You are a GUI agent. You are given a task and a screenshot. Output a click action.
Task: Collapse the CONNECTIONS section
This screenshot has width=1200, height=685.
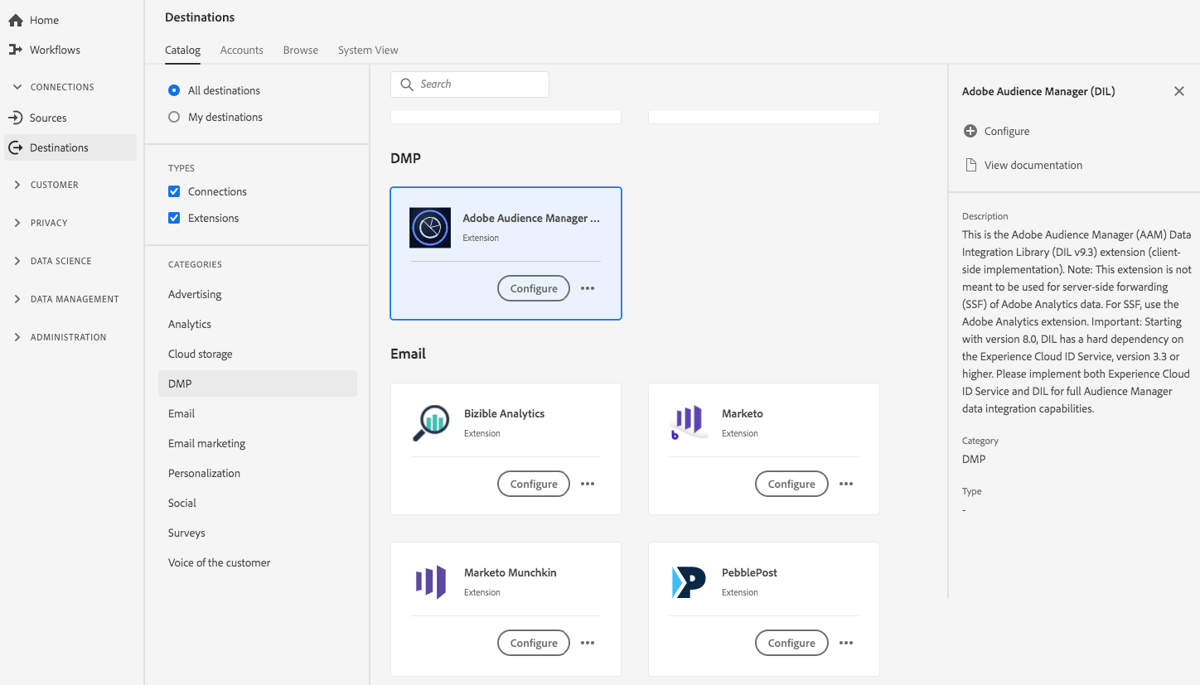[x=17, y=86]
